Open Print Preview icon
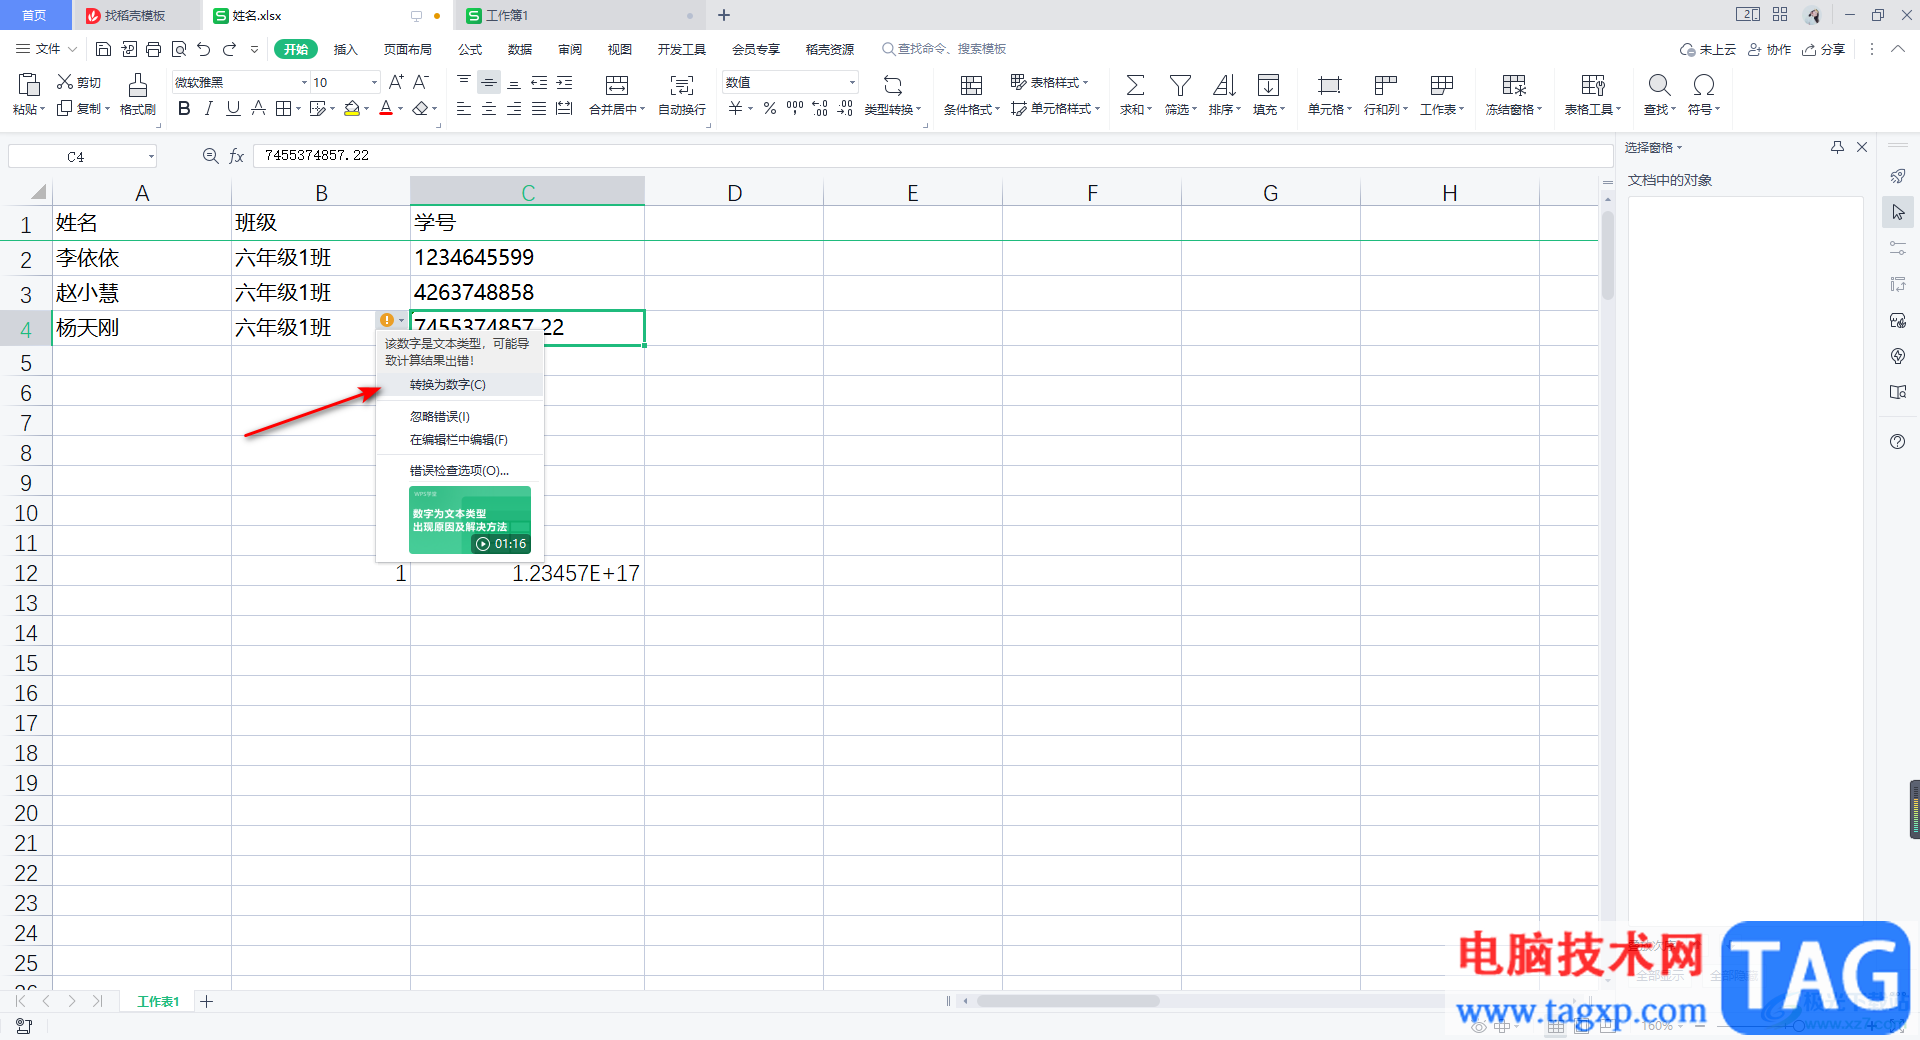The image size is (1920, 1040). coord(179,49)
